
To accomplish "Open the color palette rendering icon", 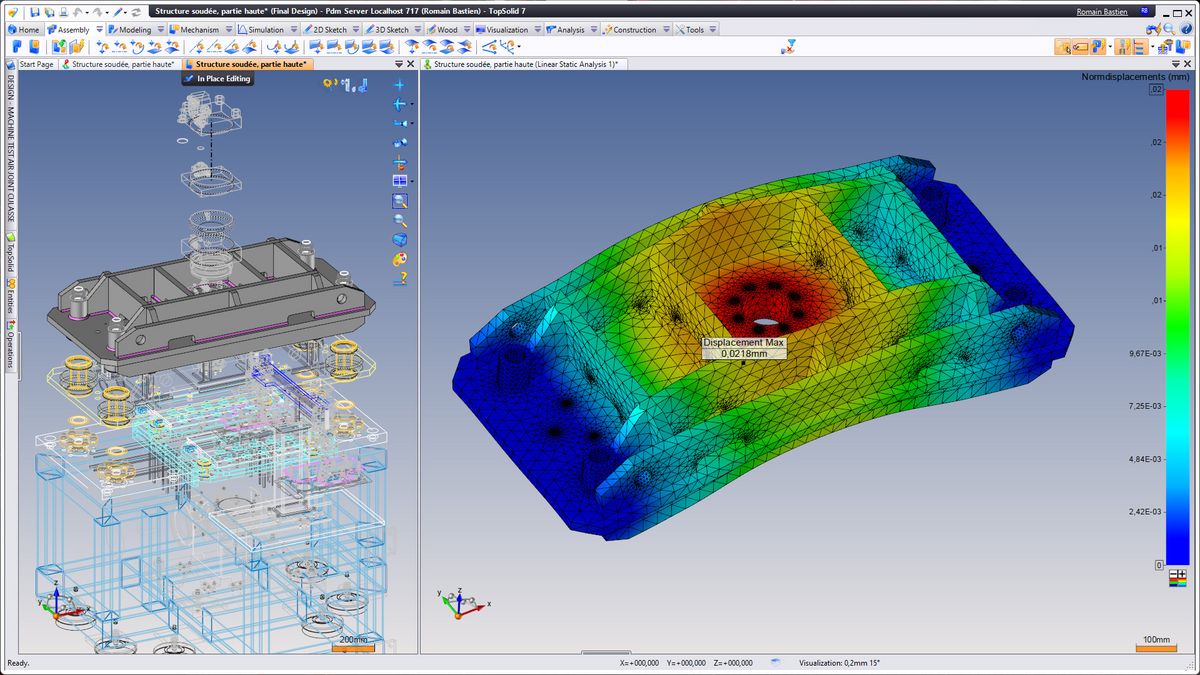I will (400, 259).
